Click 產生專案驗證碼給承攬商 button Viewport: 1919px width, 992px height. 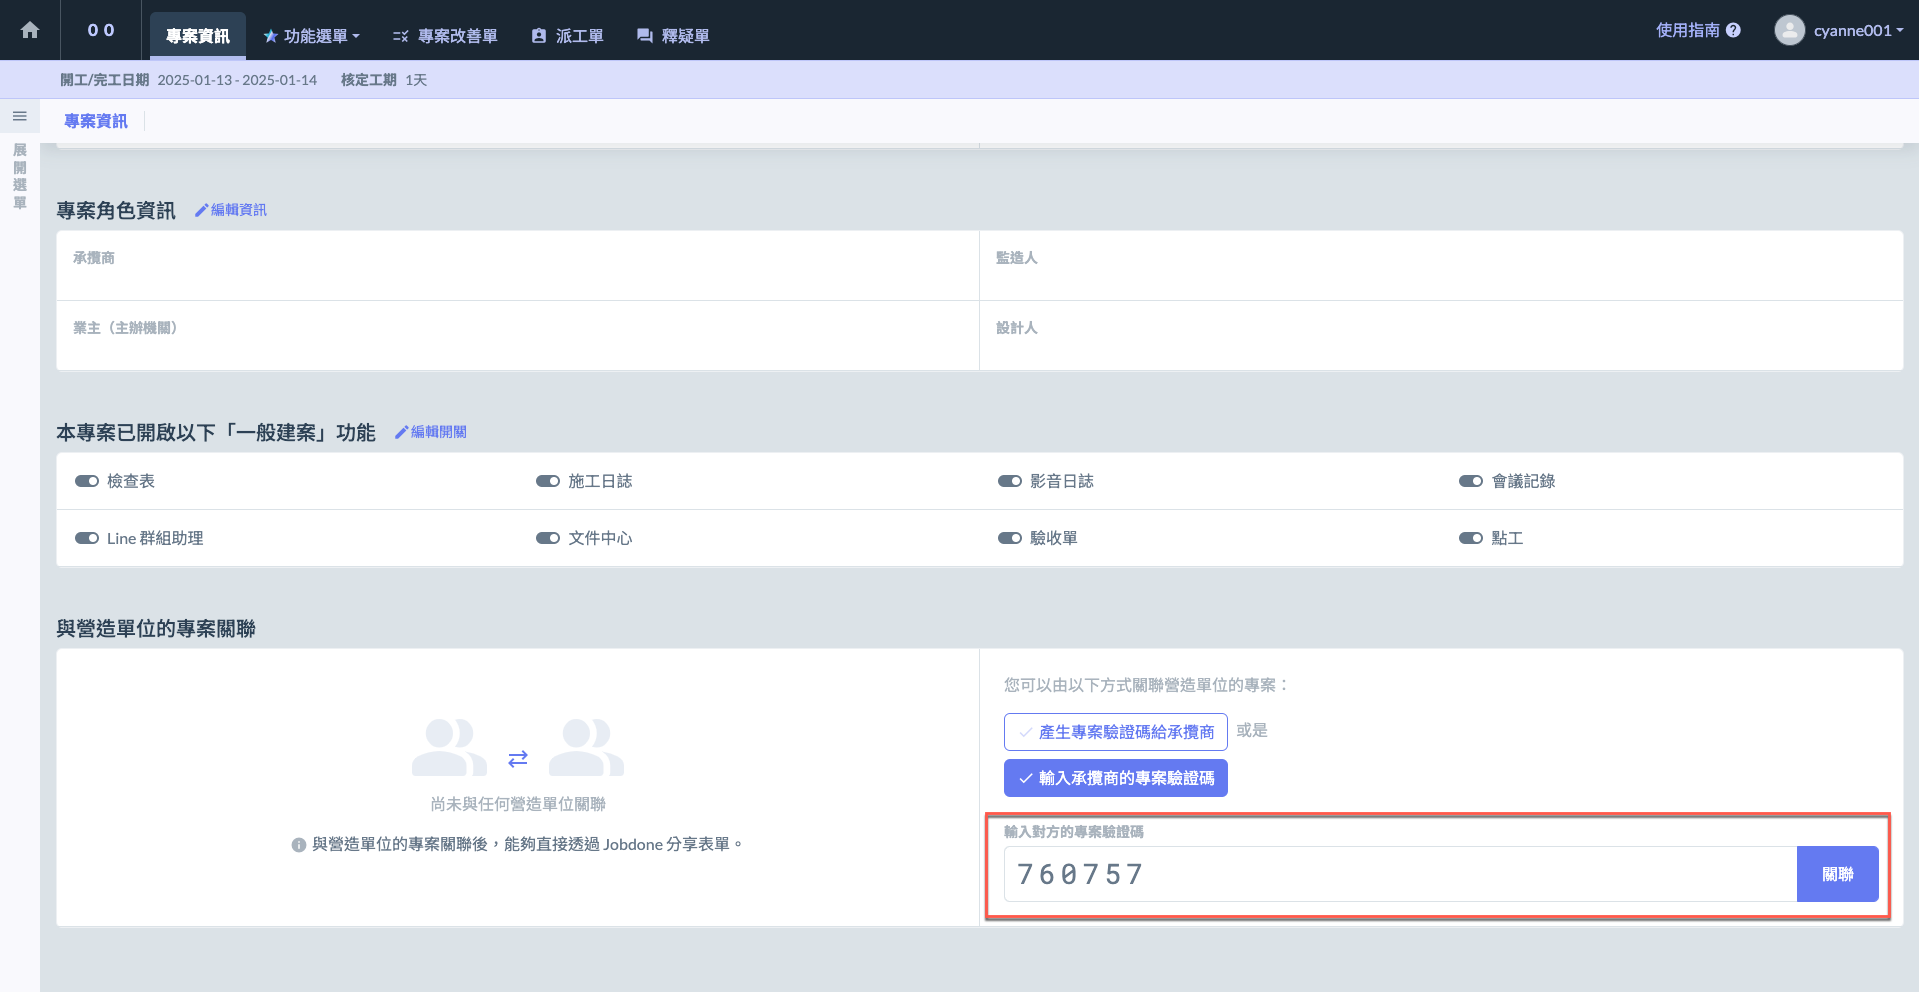click(x=1115, y=732)
